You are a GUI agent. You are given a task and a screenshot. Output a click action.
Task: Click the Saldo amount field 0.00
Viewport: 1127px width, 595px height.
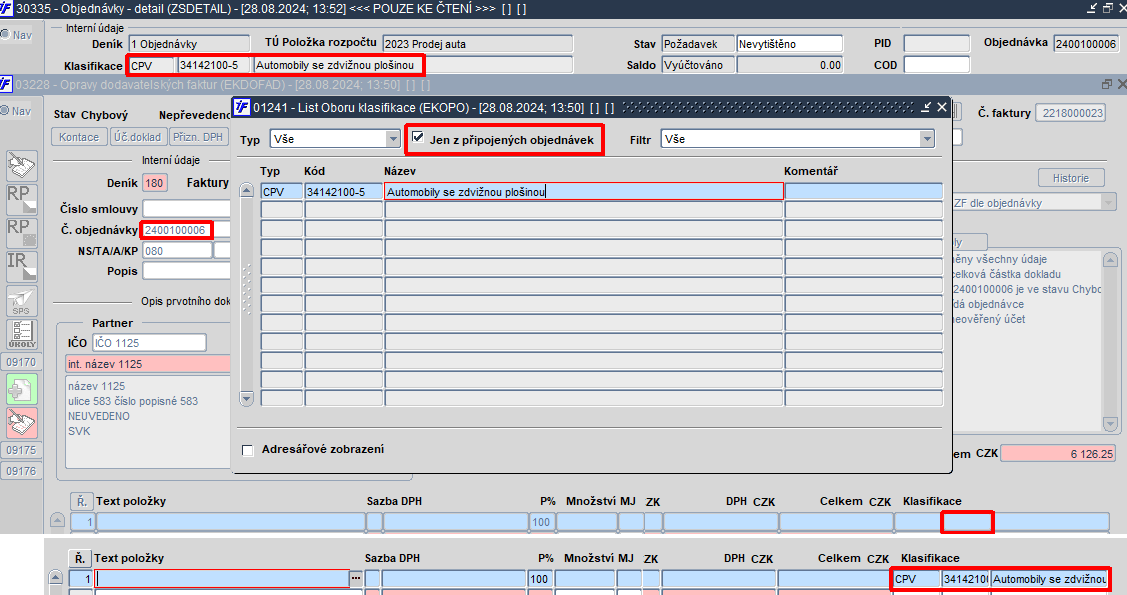(x=790, y=65)
